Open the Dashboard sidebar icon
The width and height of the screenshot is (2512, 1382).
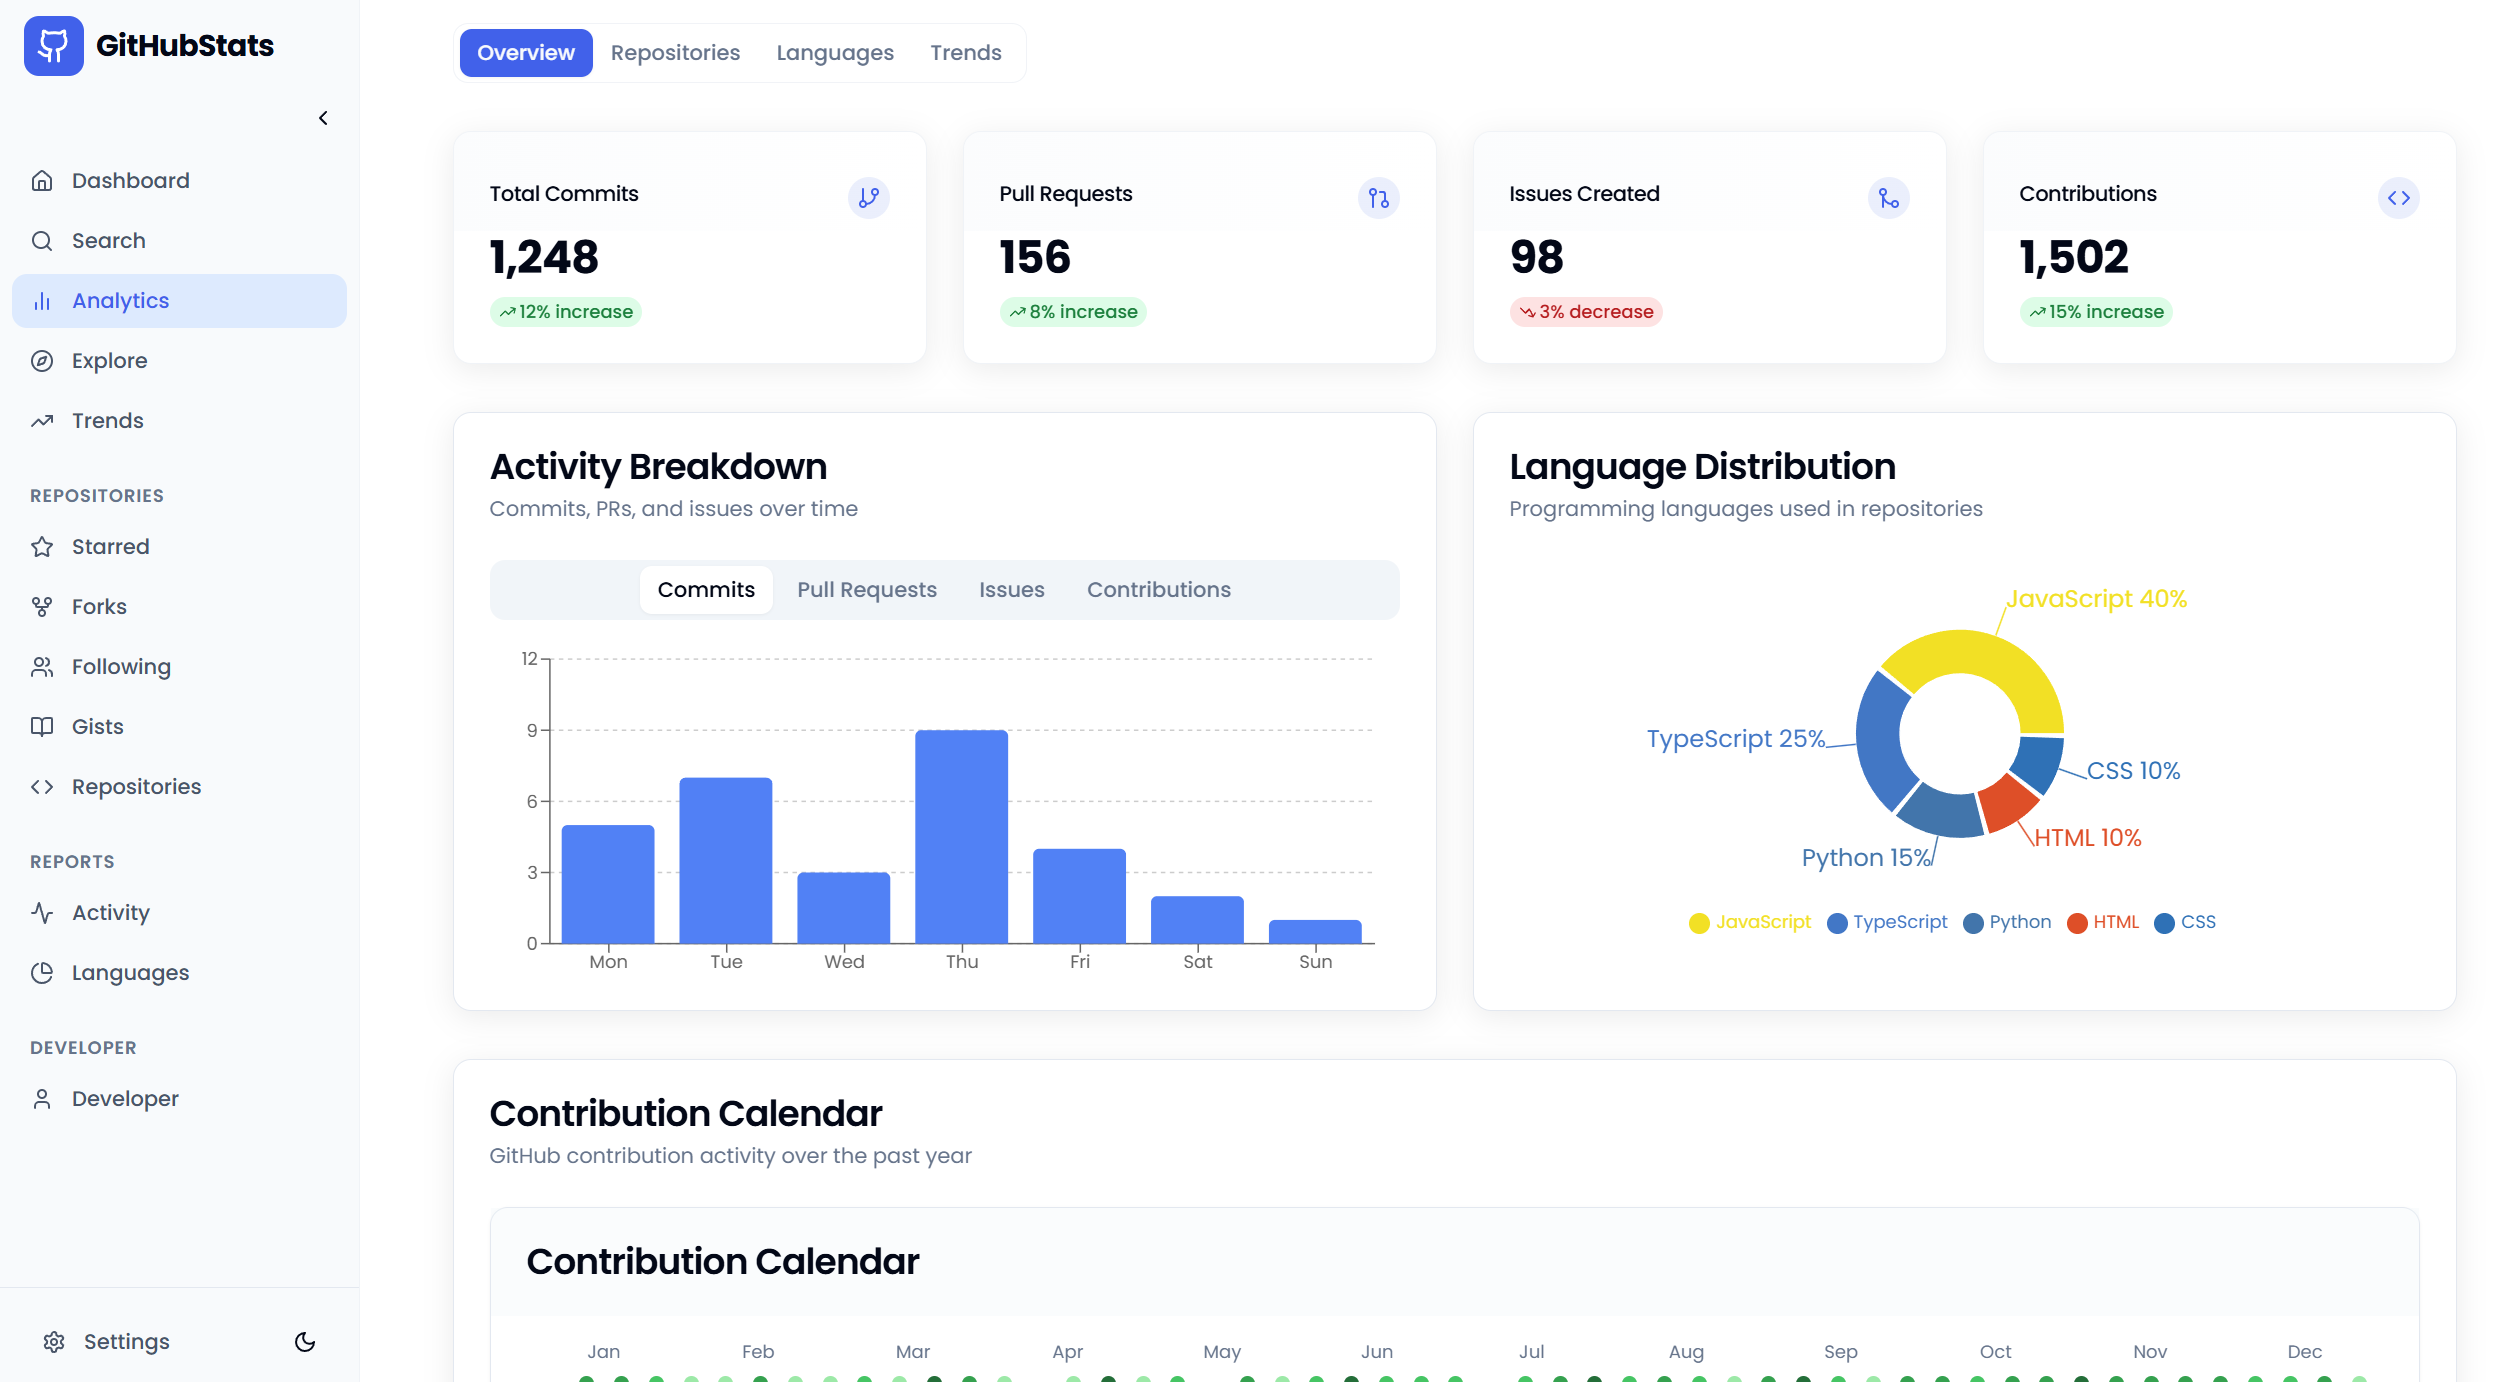click(42, 180)
